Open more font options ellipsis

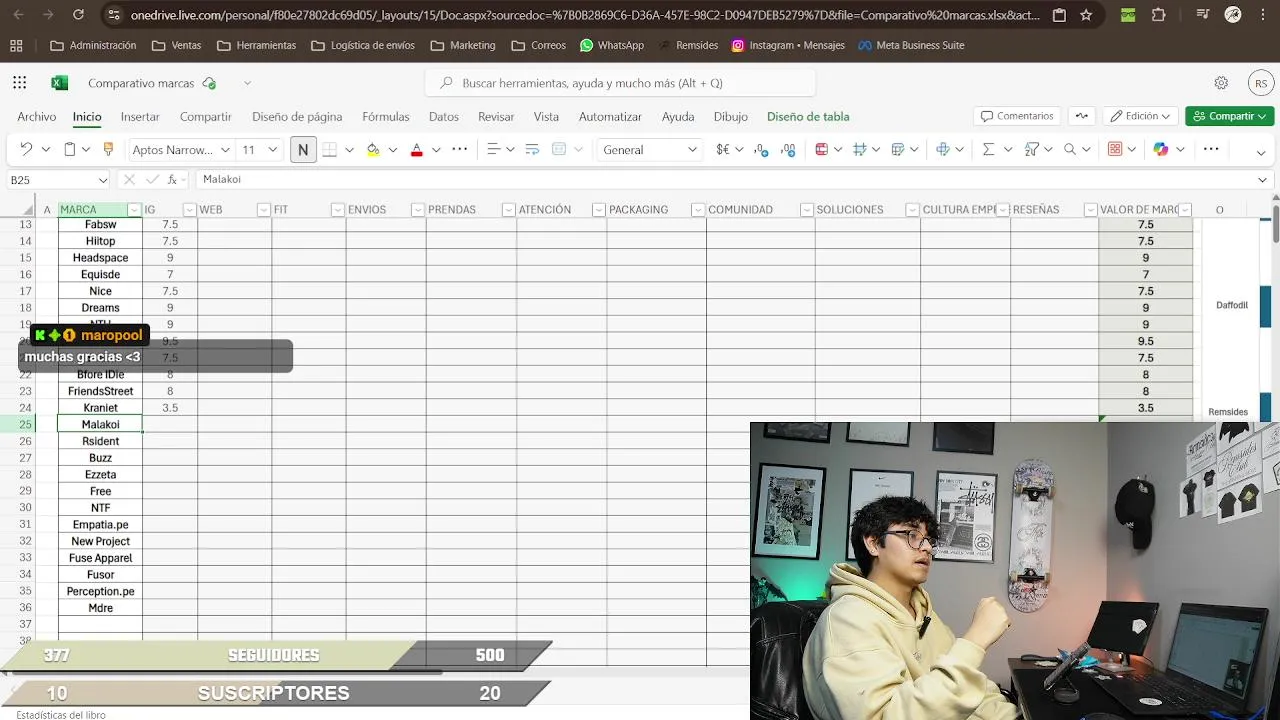(459, 149)
